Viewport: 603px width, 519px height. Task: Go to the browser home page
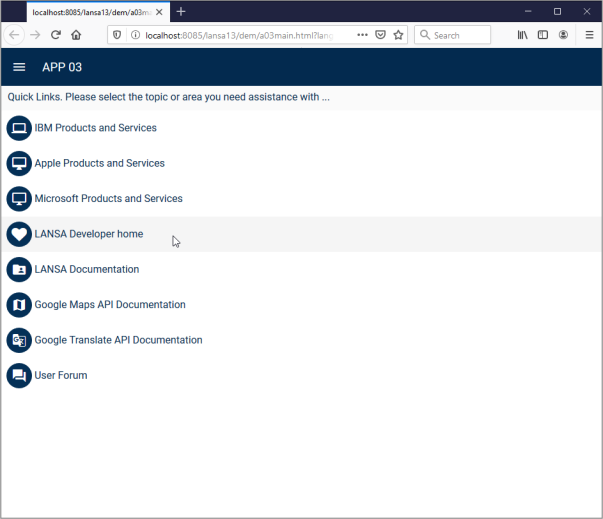(x=76, y=35)
